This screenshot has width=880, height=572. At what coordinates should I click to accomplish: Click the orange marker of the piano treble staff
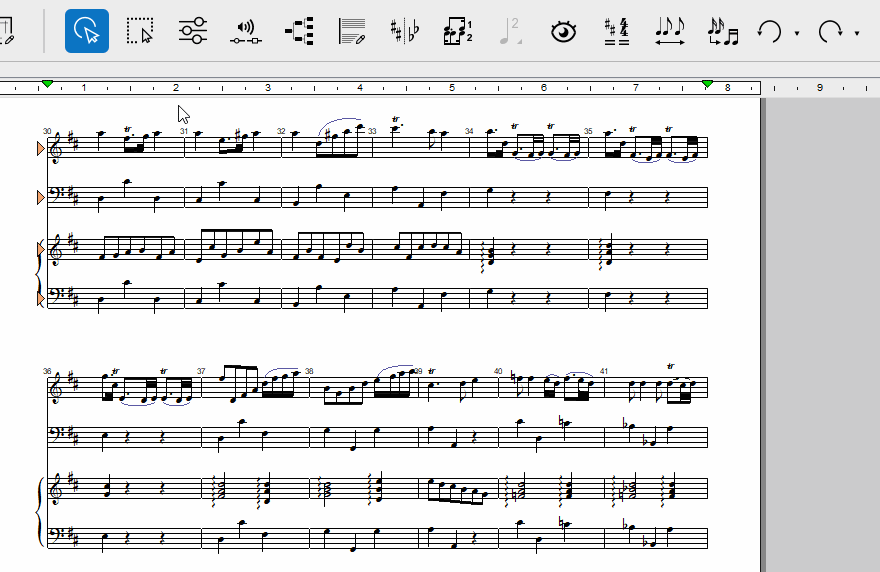(40, 249)
